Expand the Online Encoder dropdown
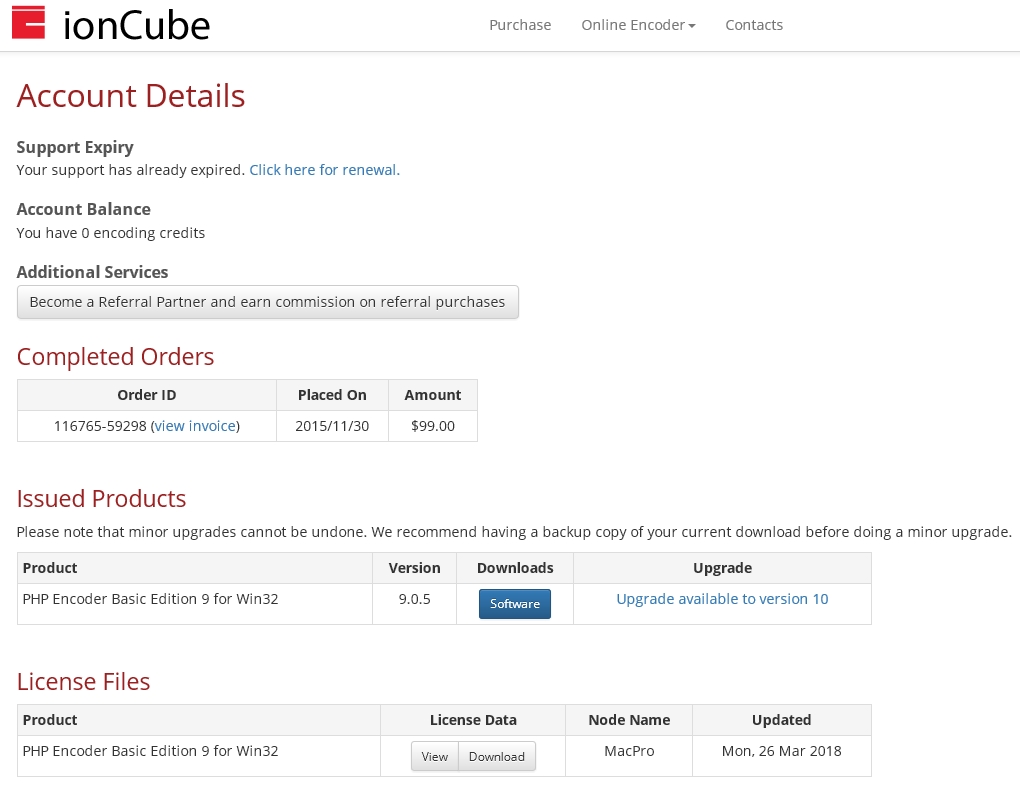The width and height of the screenshot is (1020, 787). tap(638, 25)
